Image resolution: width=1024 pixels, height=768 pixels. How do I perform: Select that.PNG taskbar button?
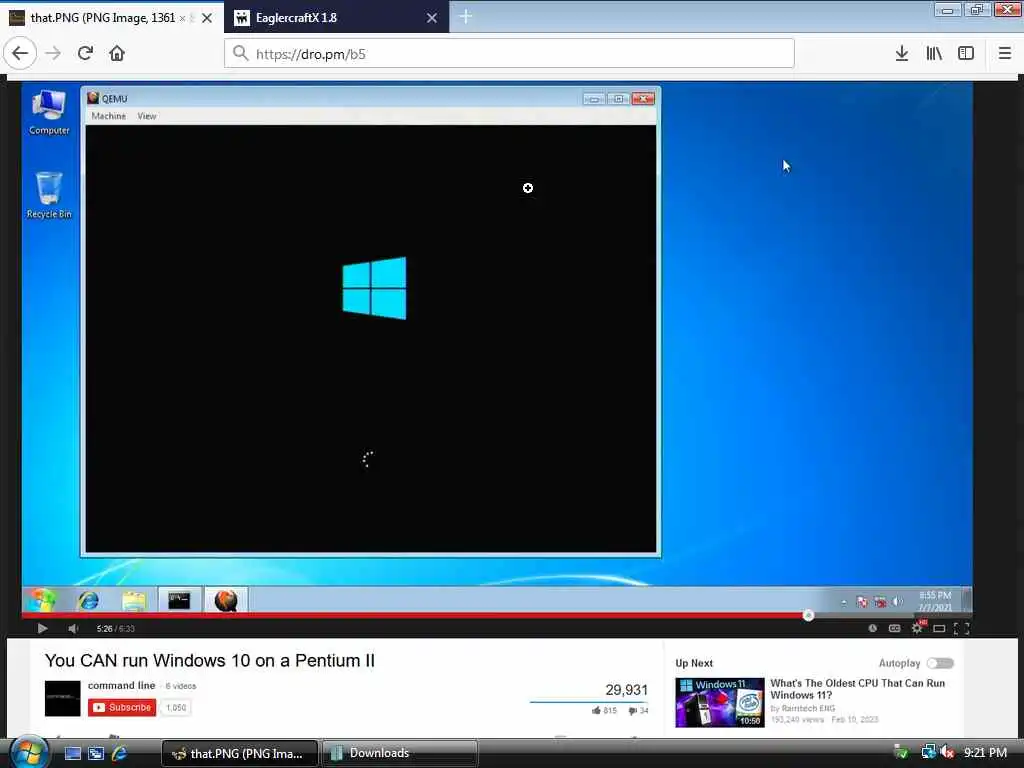tap(240, 754)
